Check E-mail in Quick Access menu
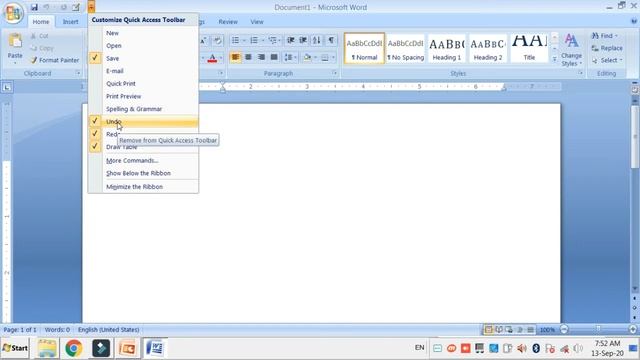 click(x=143, y=71)
